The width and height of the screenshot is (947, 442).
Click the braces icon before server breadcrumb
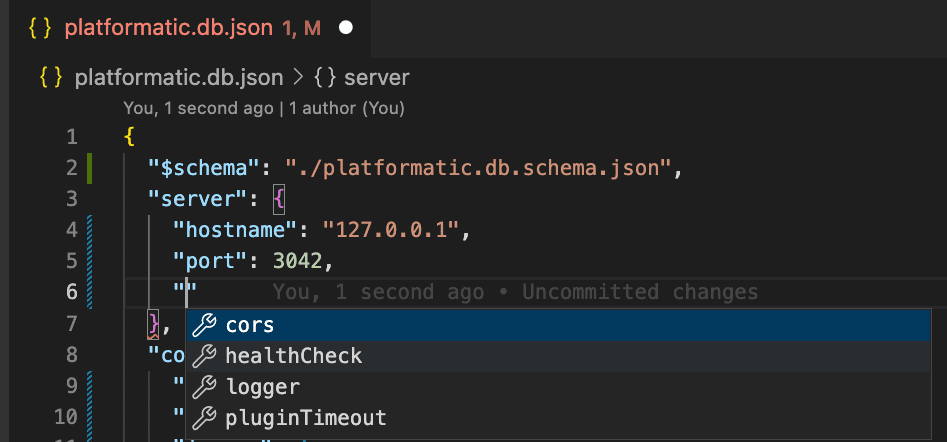tap(326, 77)
